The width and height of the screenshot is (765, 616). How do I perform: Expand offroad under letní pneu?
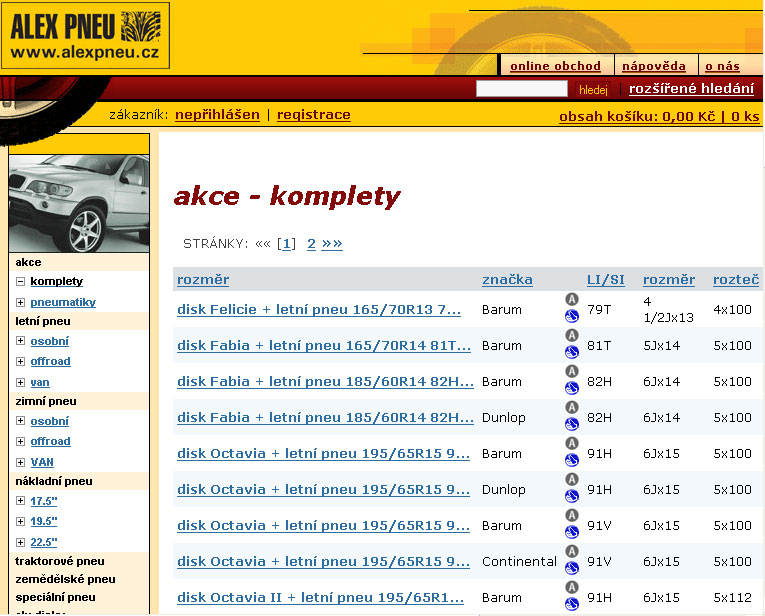(x=20, y=361)
